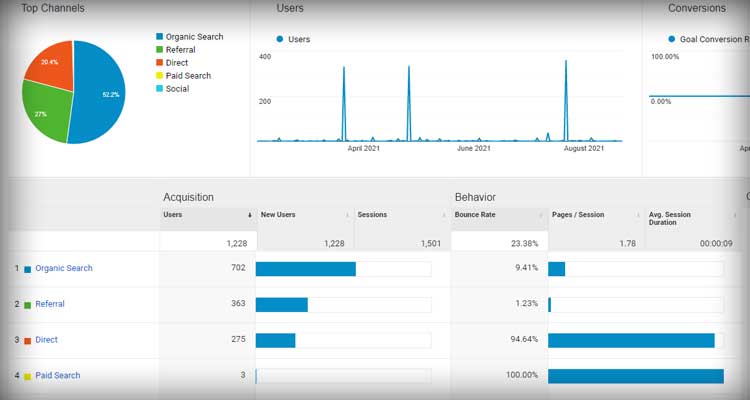
Task: Click Referral green legend swatch
Action: click(x=160, y=49)
